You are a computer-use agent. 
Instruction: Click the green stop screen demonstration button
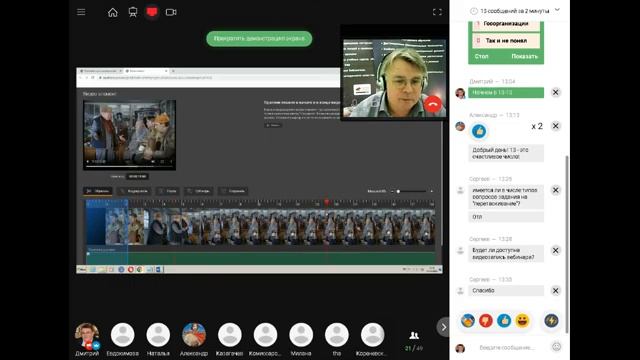point(259,39)
